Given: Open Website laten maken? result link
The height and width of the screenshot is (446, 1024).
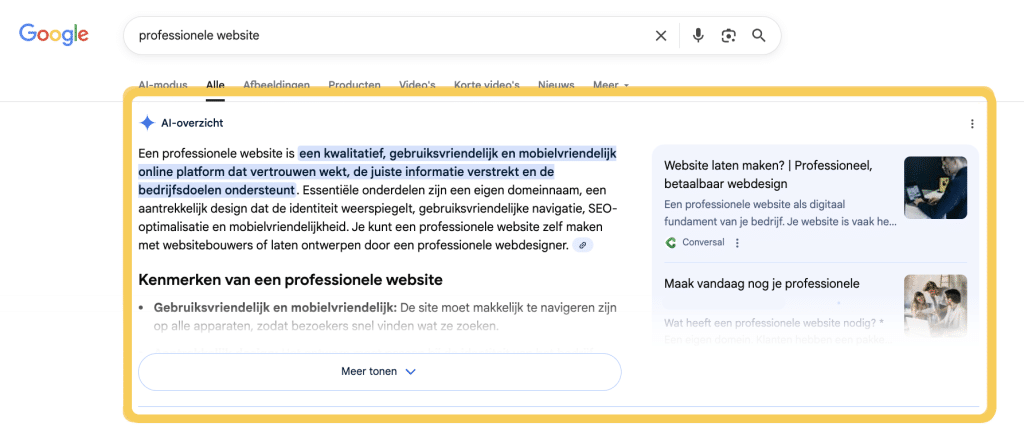Looking at the screenshot, I should click(768, 174).
